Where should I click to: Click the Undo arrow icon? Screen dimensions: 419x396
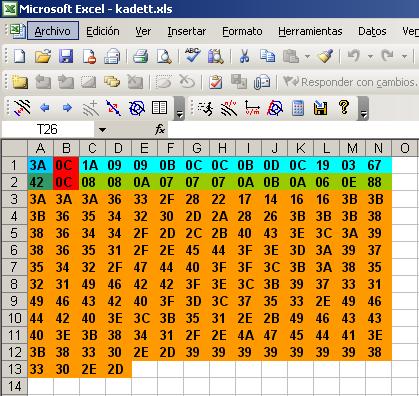tap(354, 56)
